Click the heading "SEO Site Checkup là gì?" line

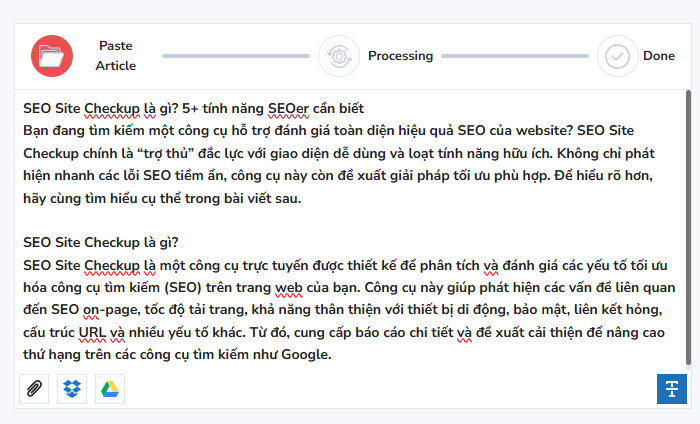tap(100, 242)
